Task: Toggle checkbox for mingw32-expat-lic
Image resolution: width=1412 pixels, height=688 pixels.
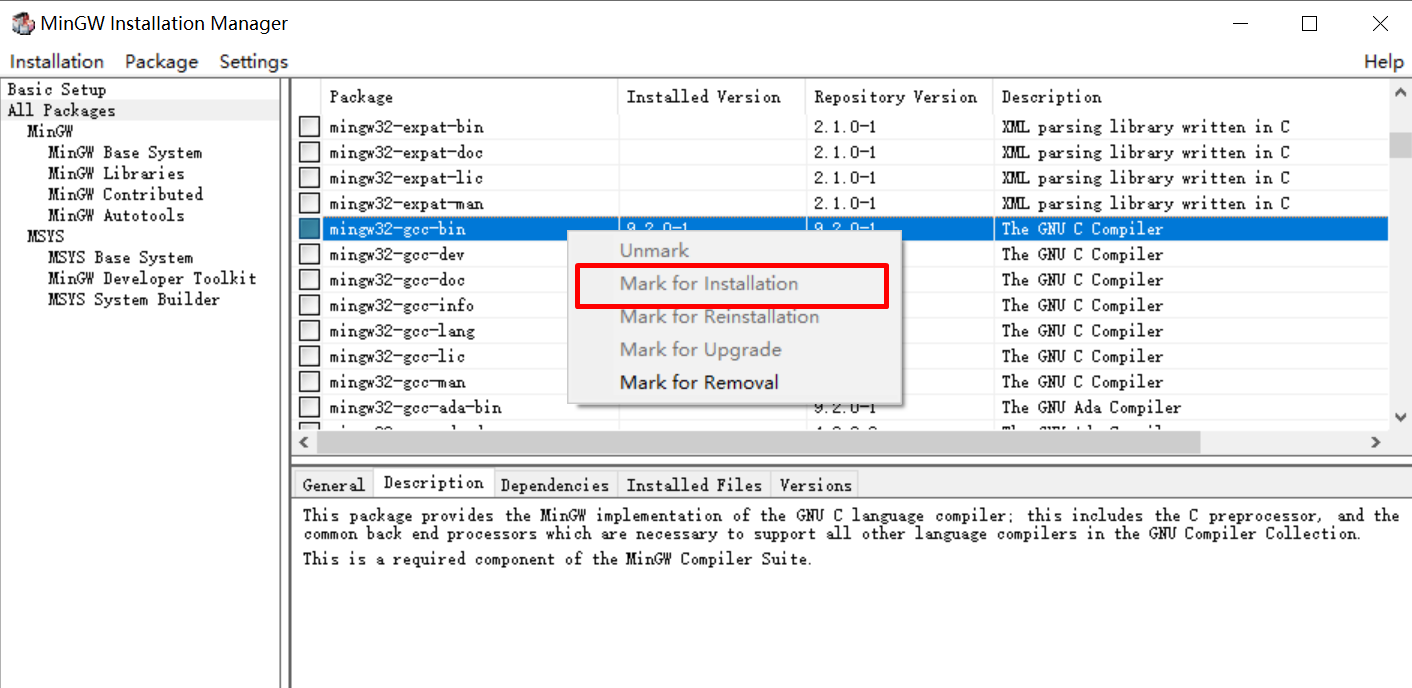Action: click(x=310, y=178)
